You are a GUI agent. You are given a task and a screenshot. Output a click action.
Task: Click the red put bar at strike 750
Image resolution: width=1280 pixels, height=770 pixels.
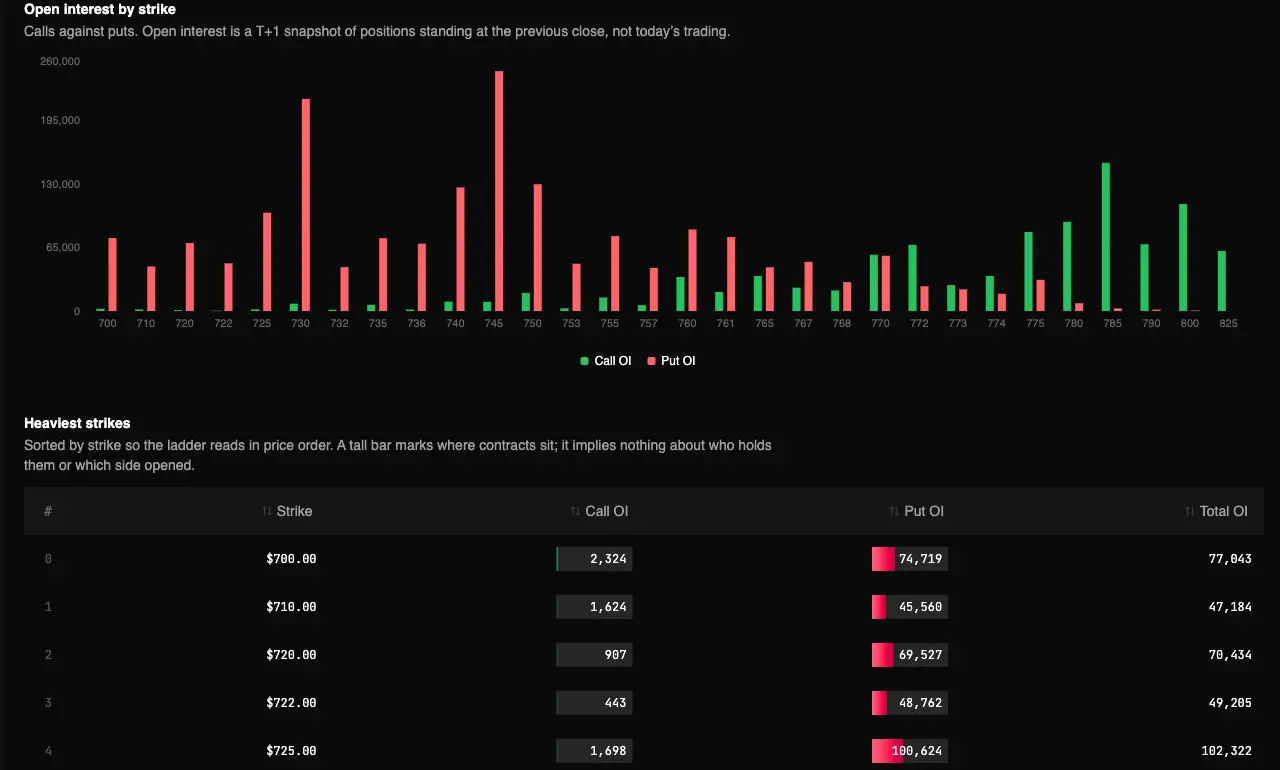pyautogui.click(x=538, y=248)
